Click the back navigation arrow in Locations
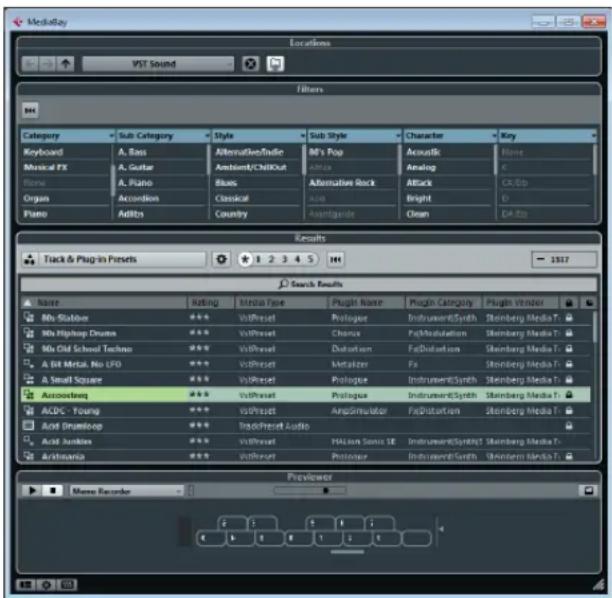The width and height of the screenshot is (612, 598). (30, 64)
